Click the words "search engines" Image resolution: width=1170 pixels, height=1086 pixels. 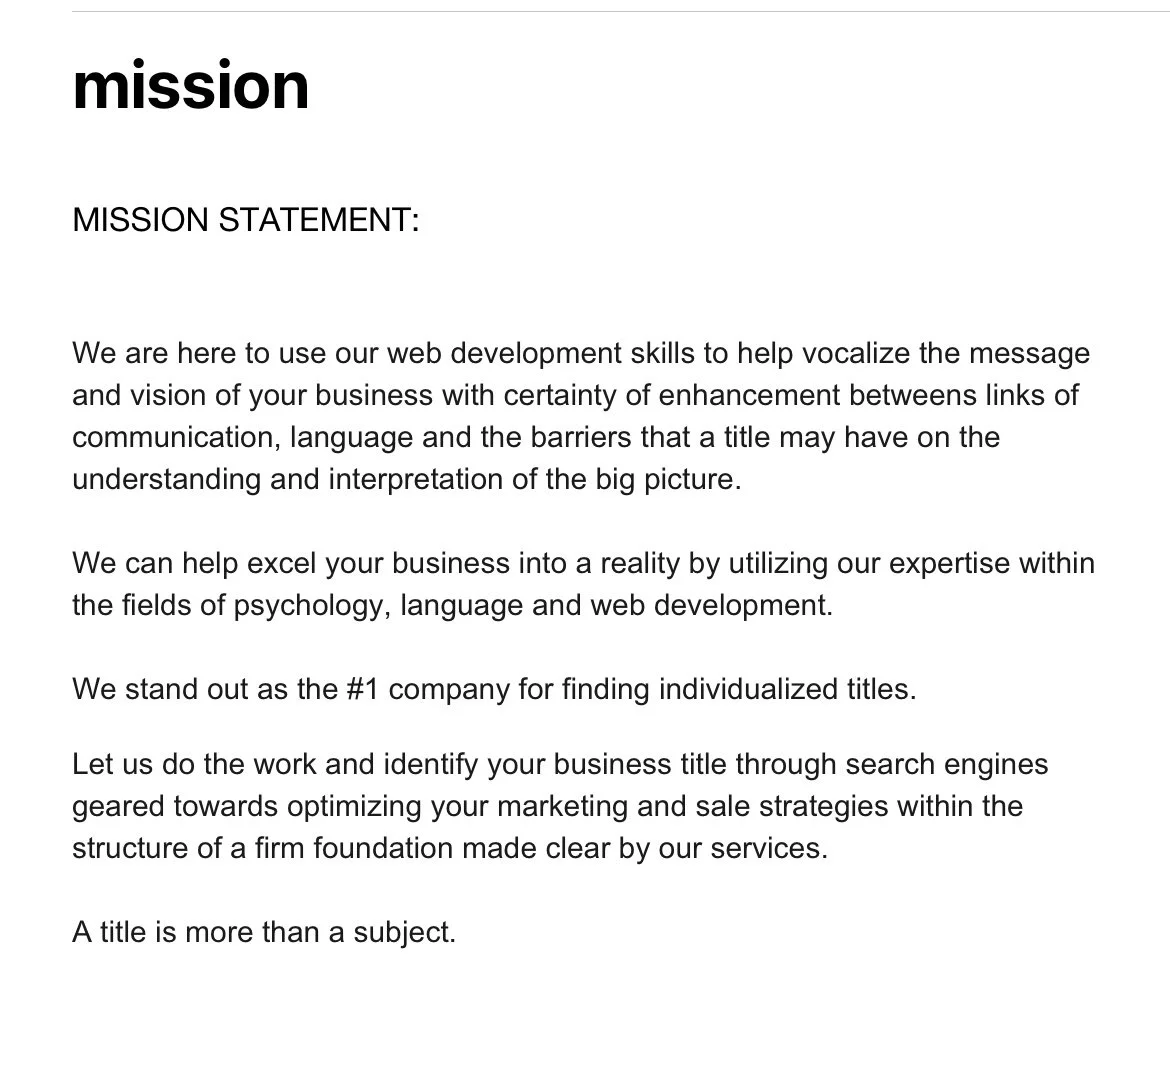coord(947,765)
